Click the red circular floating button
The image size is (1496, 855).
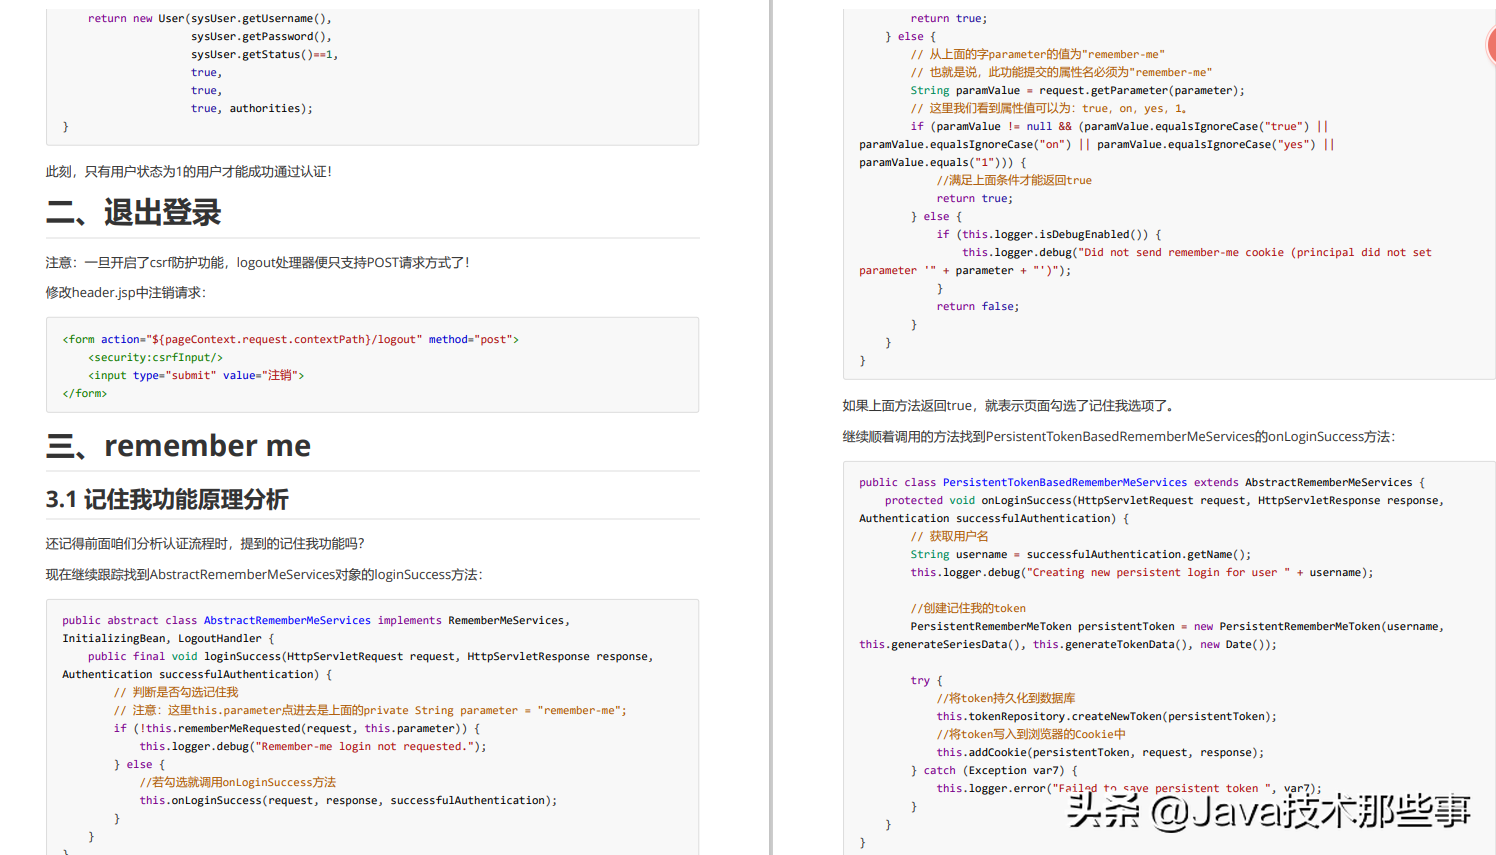coord(1491,45)
